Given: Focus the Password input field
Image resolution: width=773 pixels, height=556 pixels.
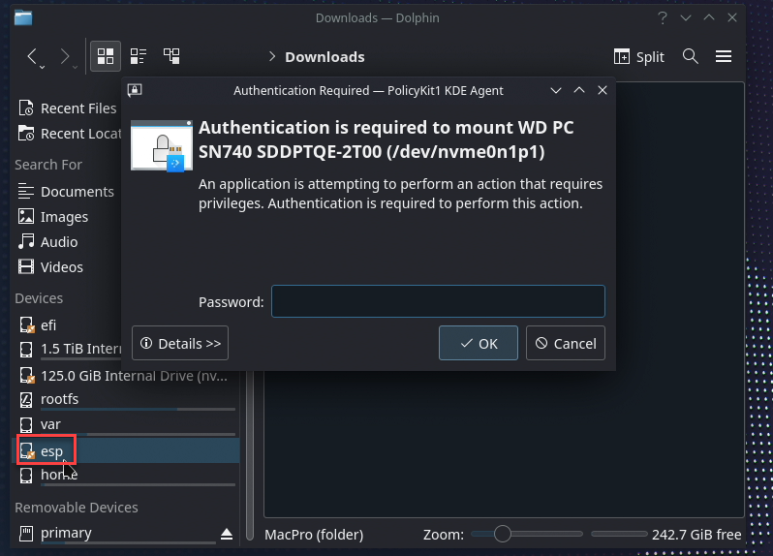Looking at the screenshot, I should (438, 301).
